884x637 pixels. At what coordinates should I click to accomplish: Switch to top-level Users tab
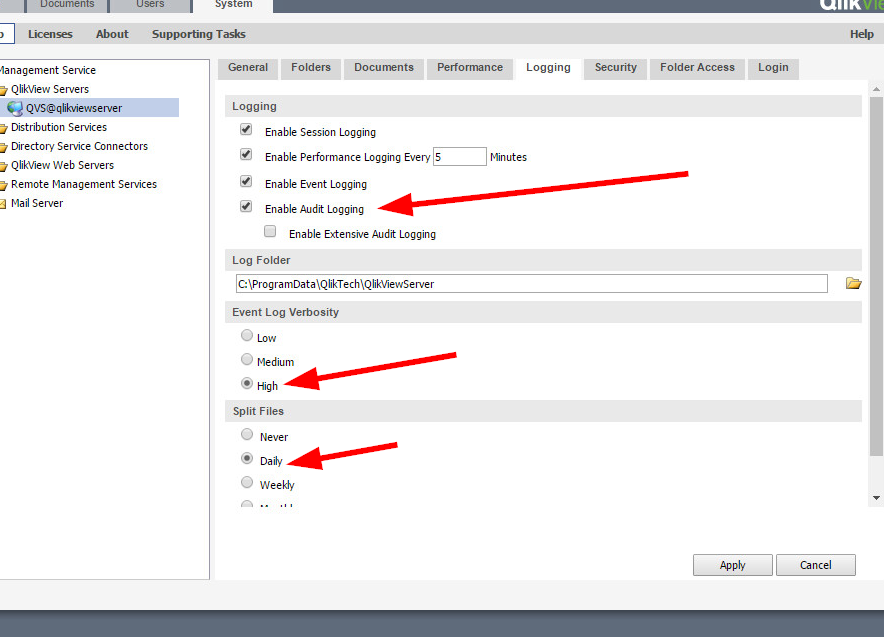[150, 5]
